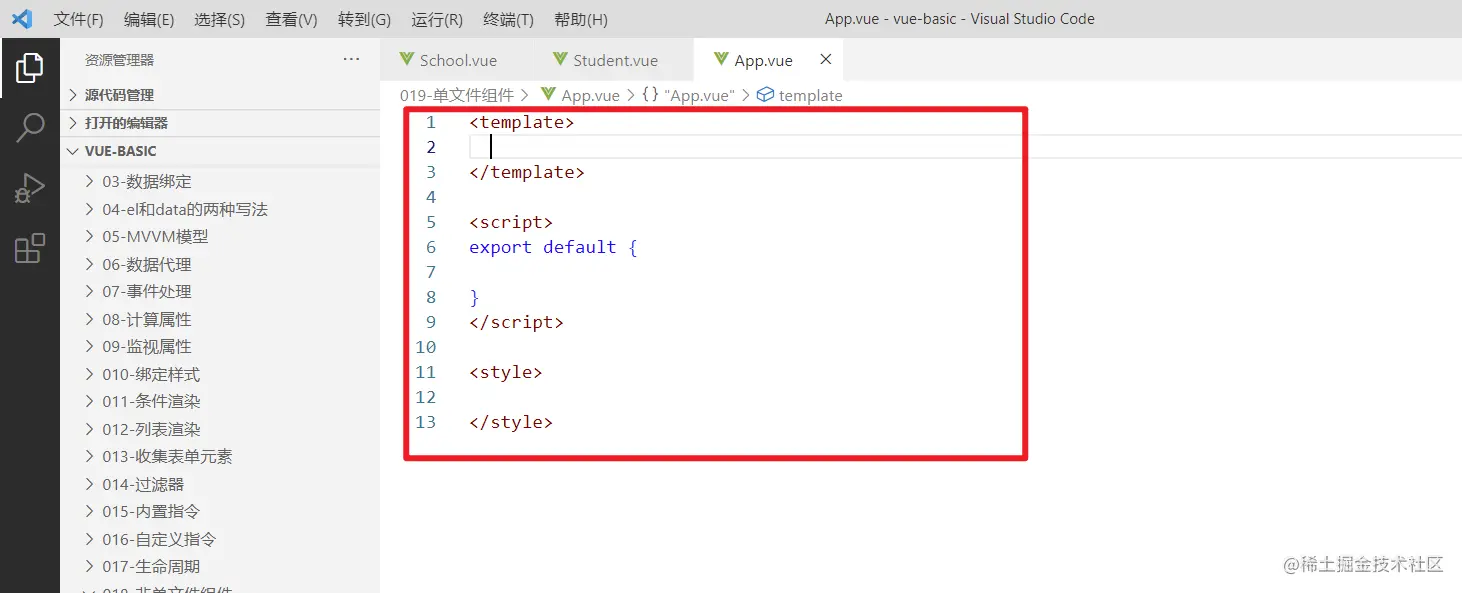Open the Explorer view in activity bar
The height and width of the screenshot is (593, 1462).
point(30,68)
